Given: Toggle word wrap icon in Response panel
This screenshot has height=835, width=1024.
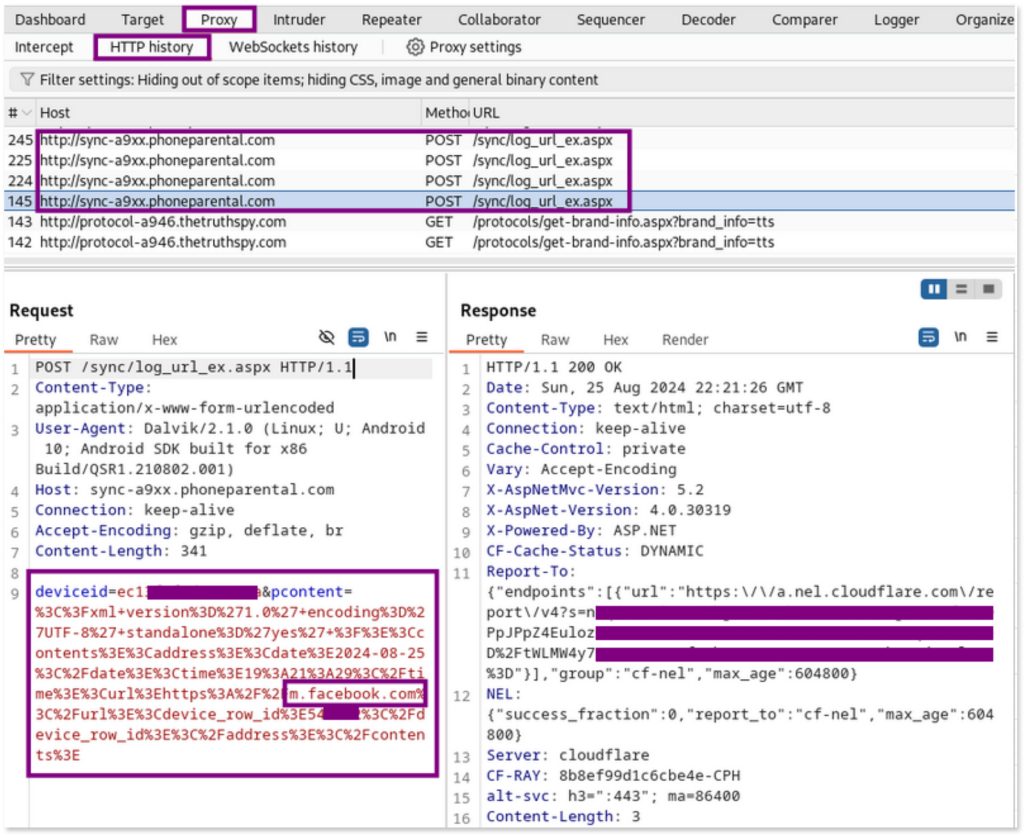Looking at the screenshot, I should pos(928,338).
